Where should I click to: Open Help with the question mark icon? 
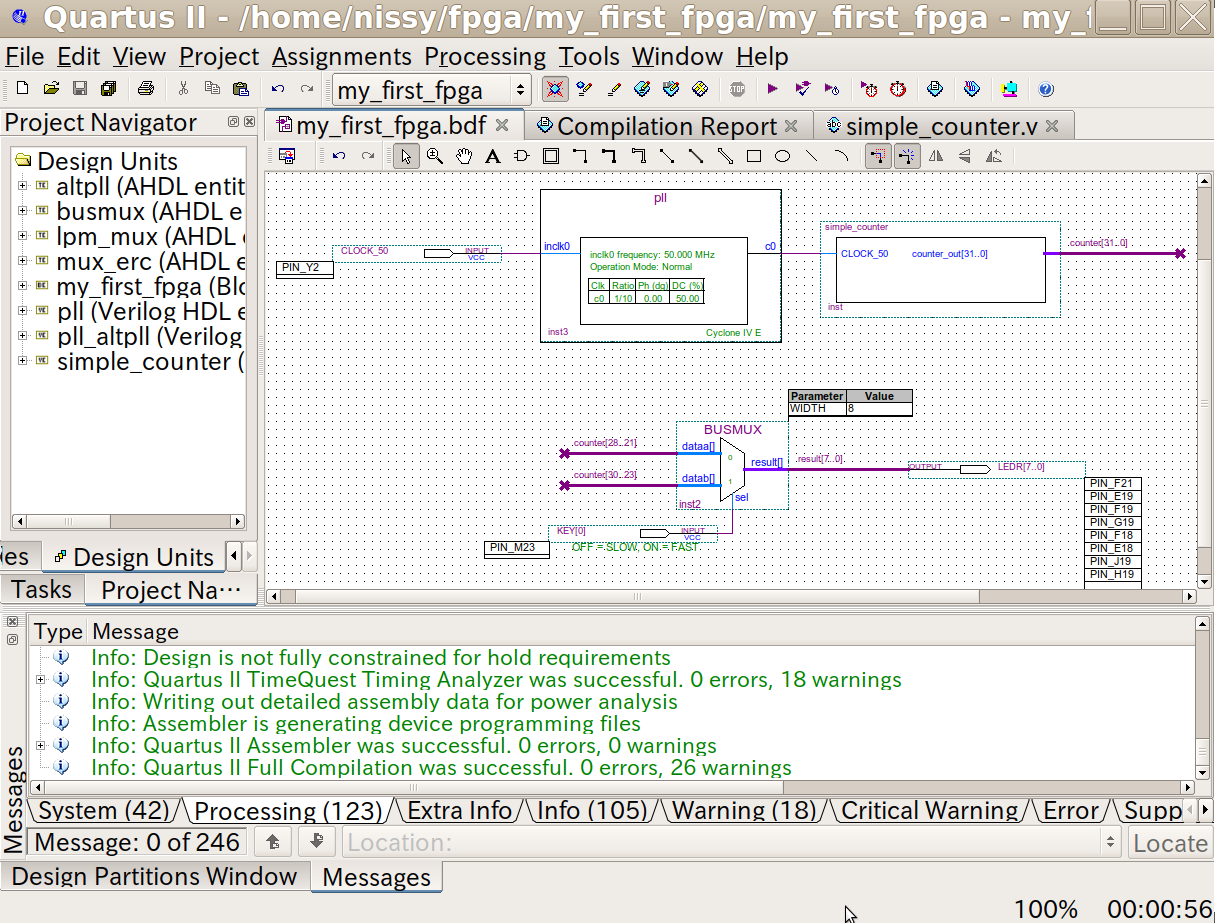(1046, 89)
